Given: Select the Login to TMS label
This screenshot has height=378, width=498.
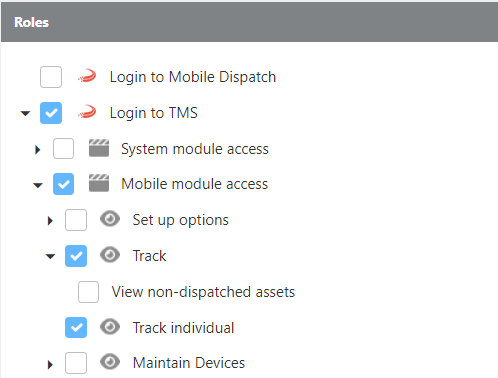Looking at the screenshot, I should (154, 113).
